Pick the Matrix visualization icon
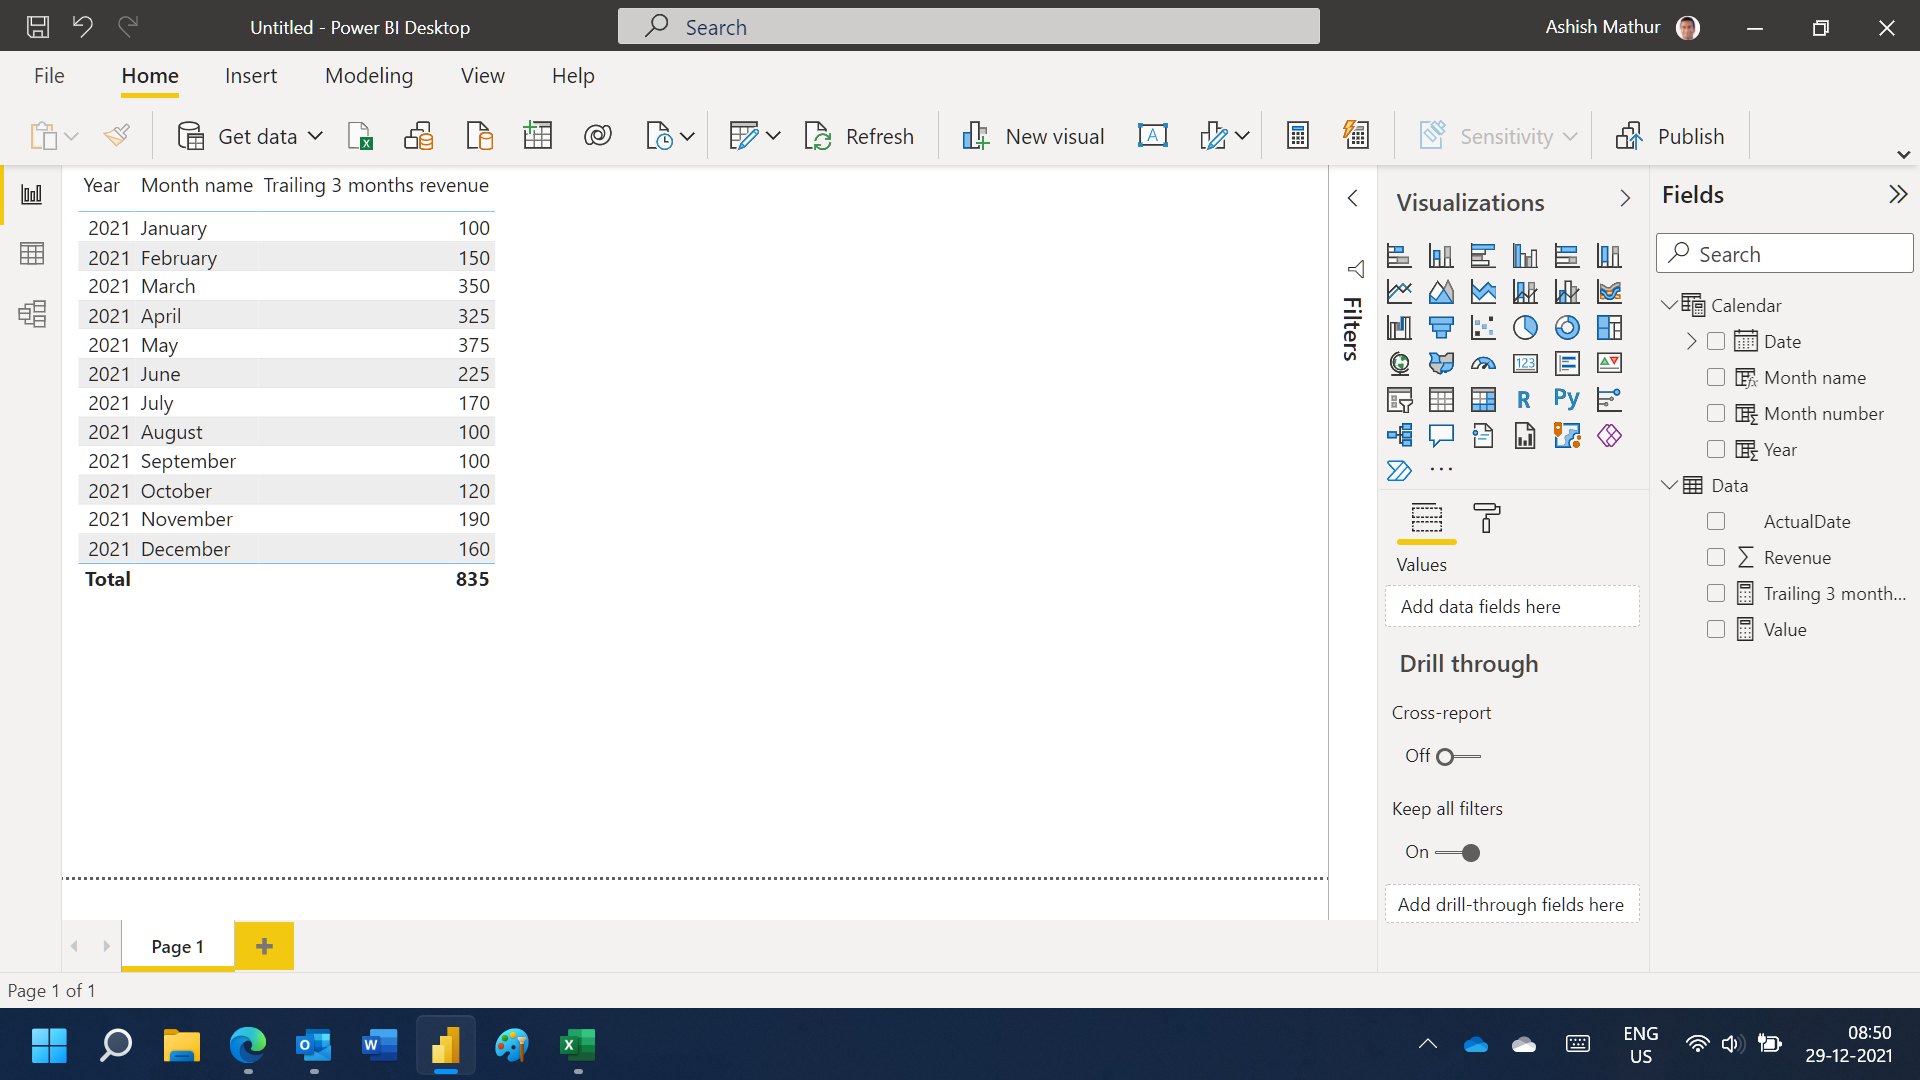The image size is (1920, 1080). 1483,400
